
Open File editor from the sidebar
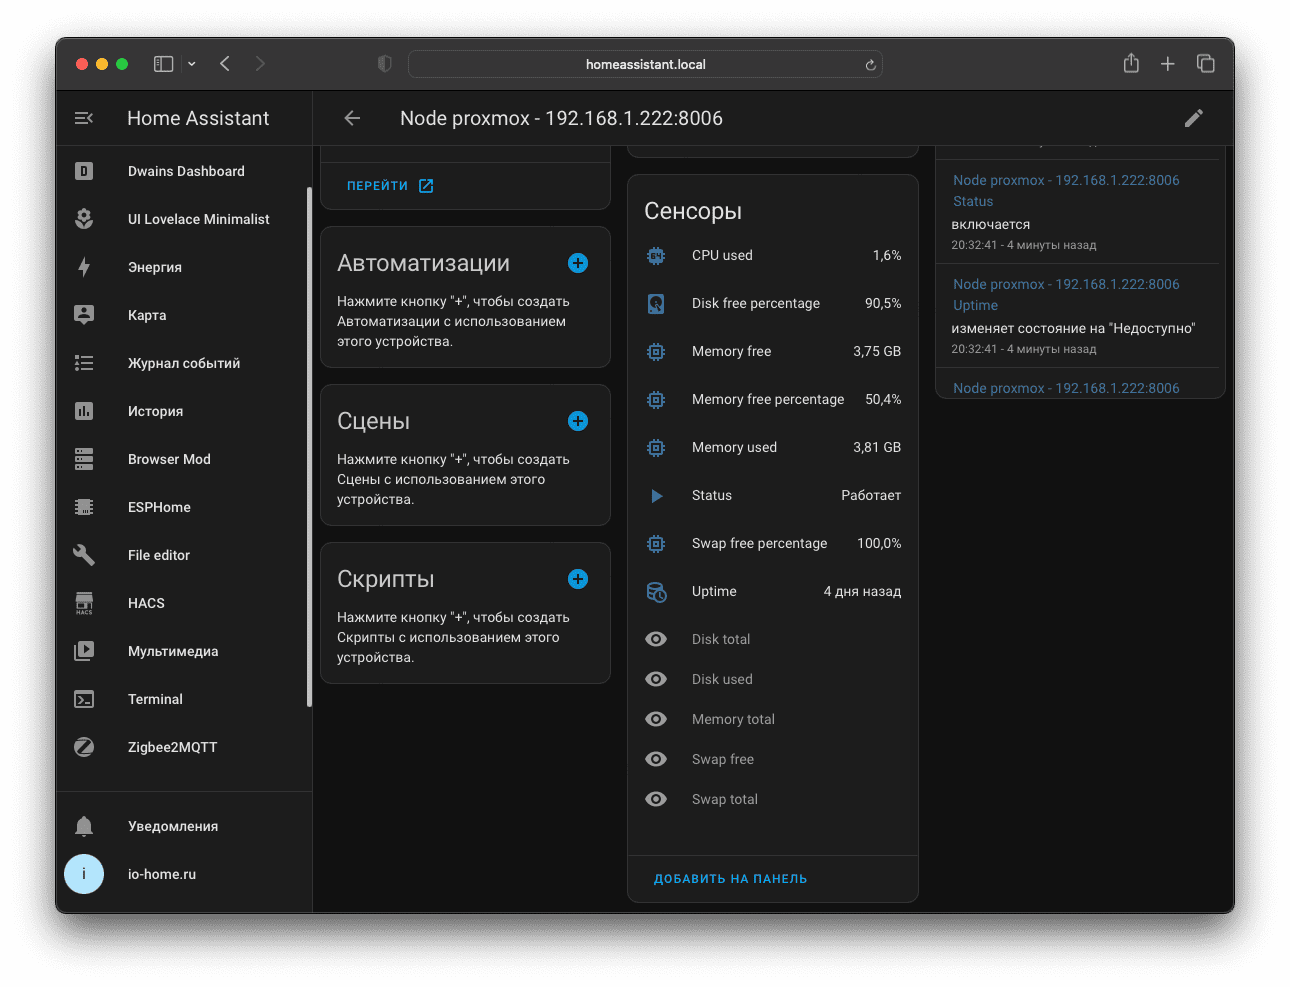(159, 555)
